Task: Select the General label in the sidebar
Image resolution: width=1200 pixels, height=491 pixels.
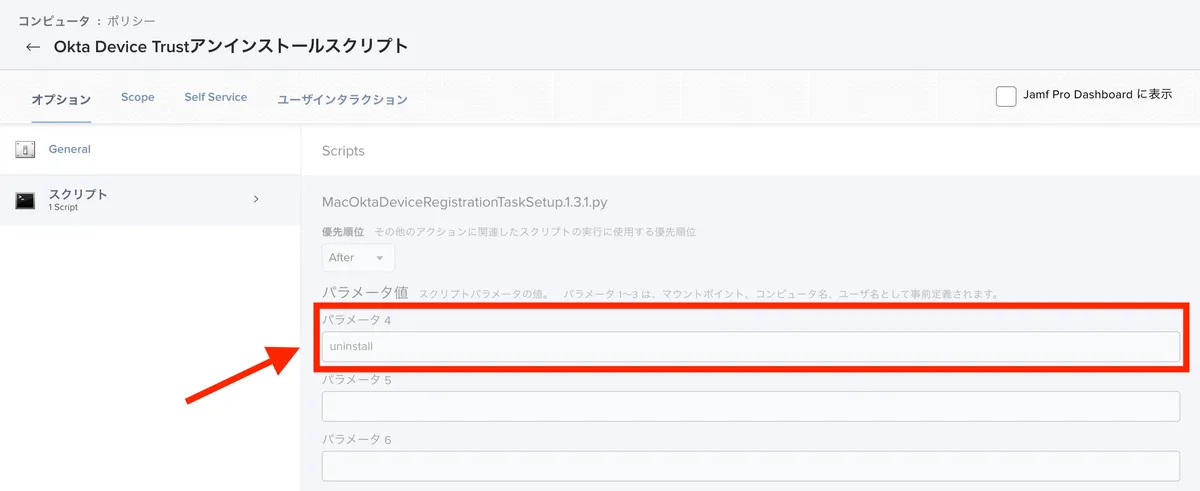Action: (70, 150)
